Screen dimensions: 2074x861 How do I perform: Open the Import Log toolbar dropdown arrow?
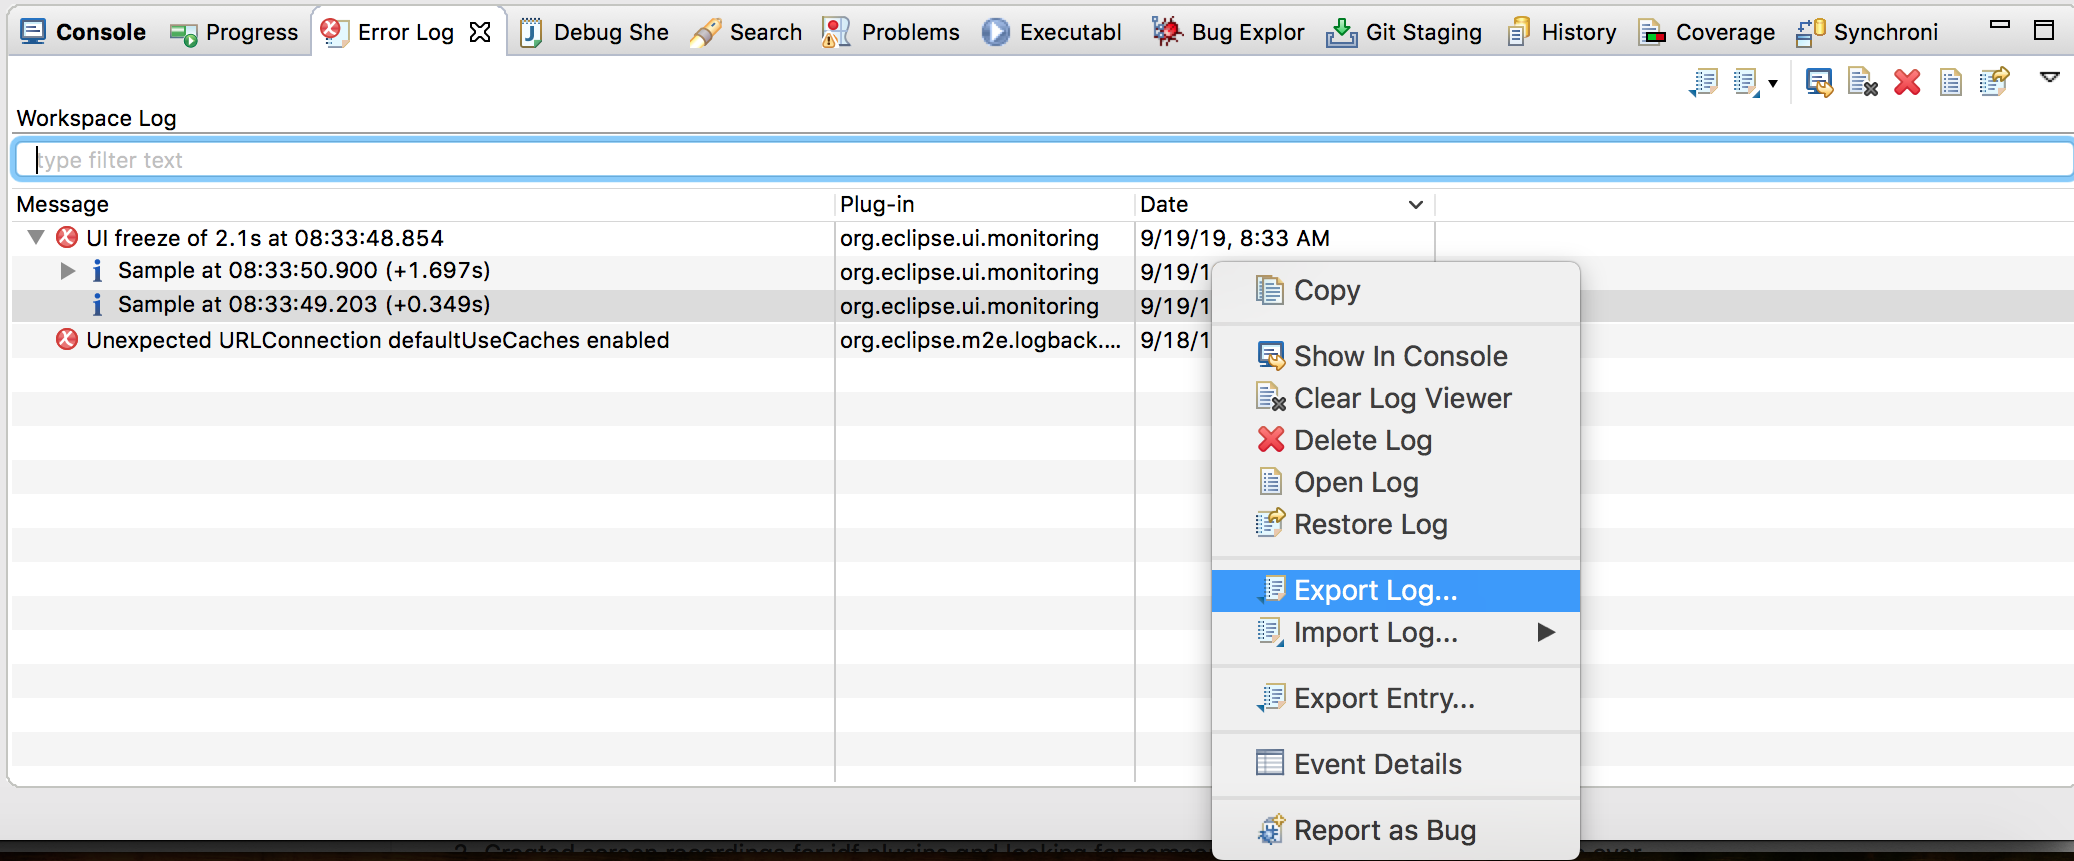coord(1773,84)
